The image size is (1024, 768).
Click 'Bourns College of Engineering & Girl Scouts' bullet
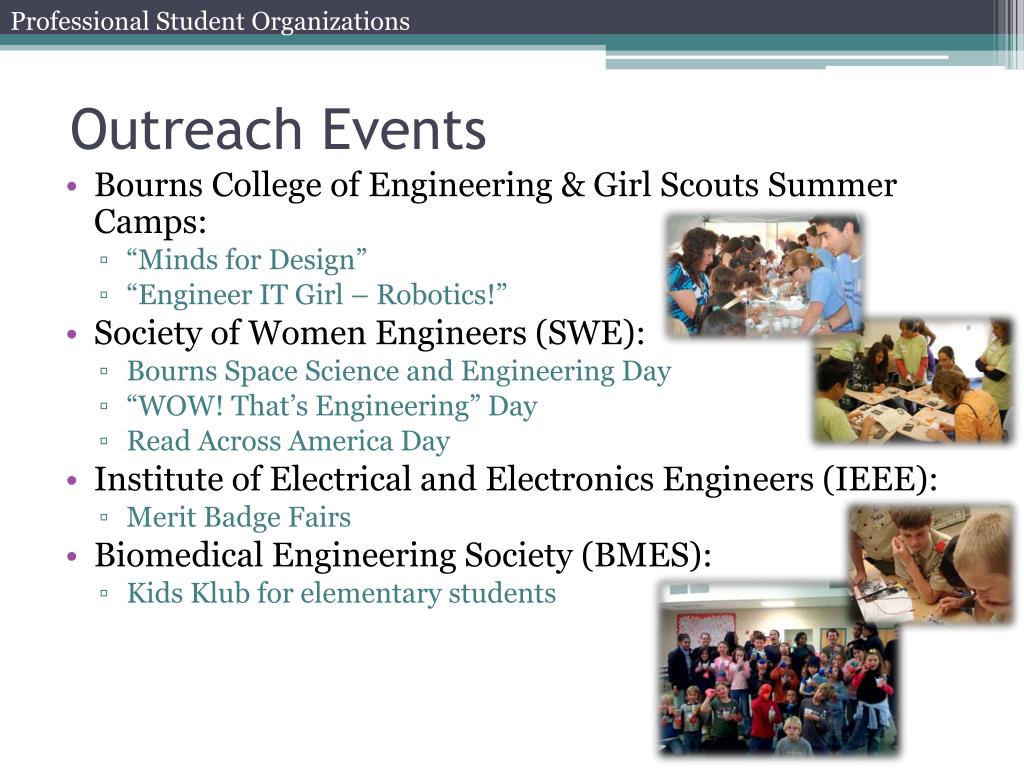click(495, 185)
